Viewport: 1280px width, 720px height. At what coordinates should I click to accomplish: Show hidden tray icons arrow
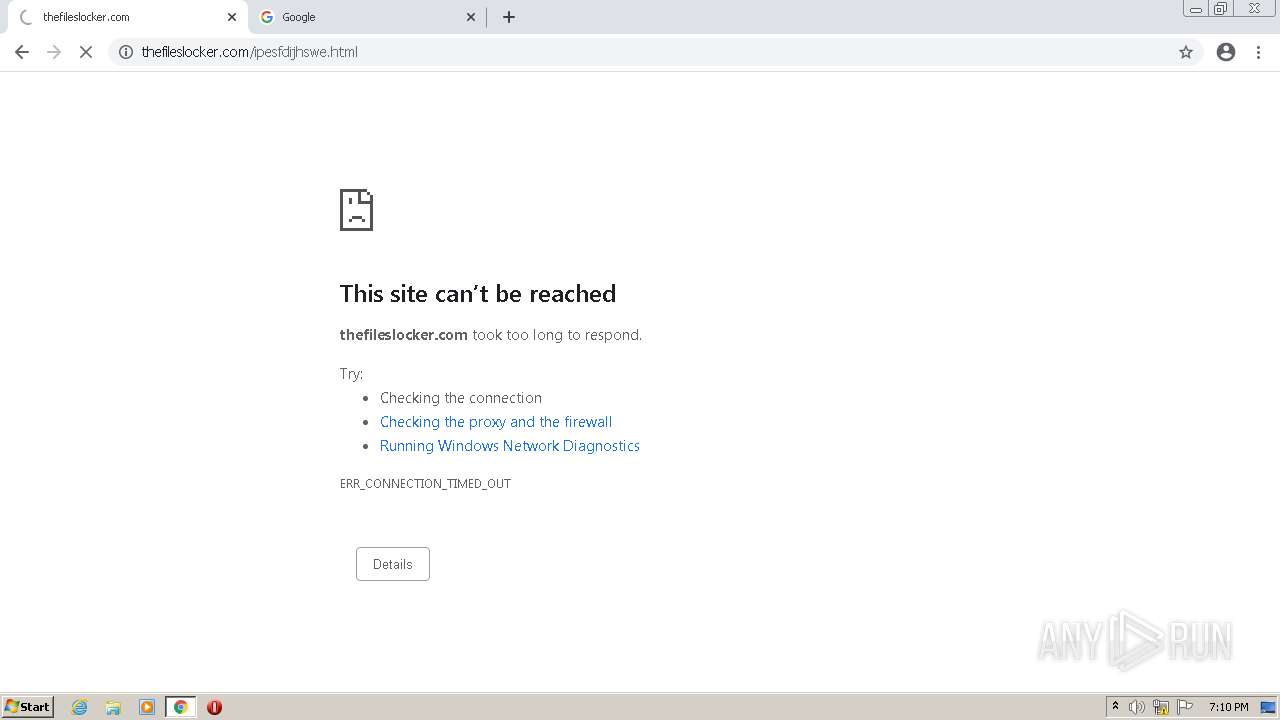tap(1115, 707)
